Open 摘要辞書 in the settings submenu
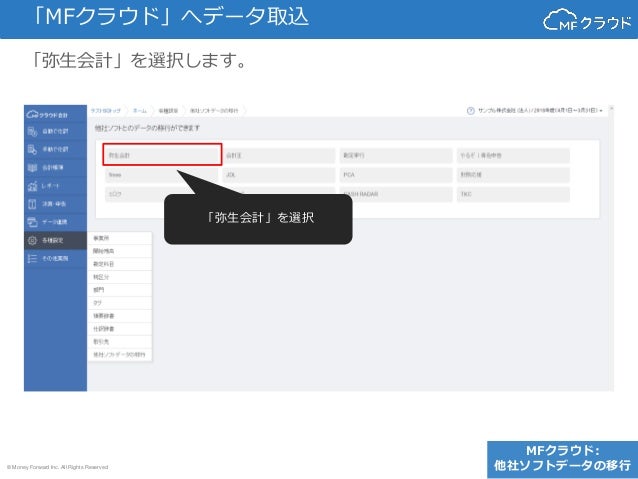 120,316
